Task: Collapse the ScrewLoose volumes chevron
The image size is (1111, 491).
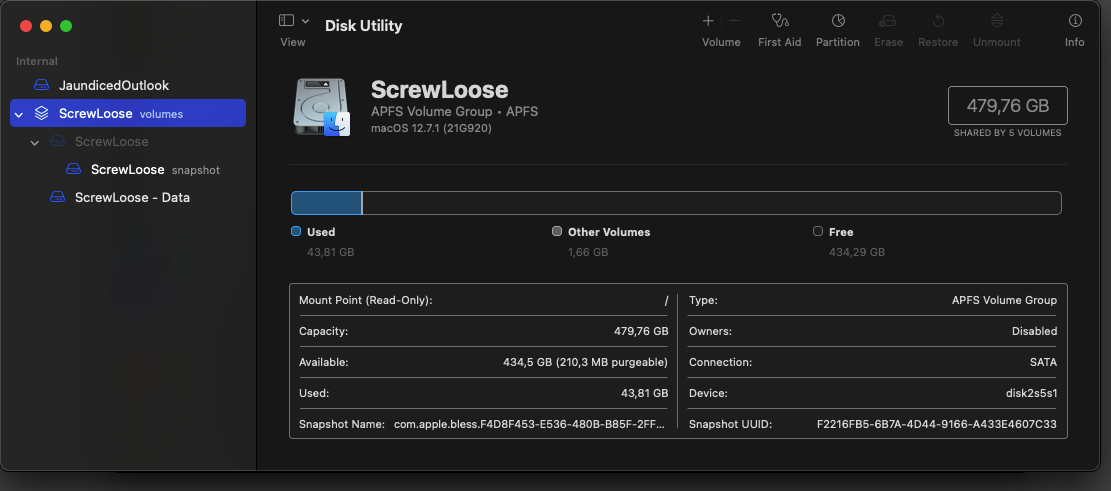Action: [19, 114]
